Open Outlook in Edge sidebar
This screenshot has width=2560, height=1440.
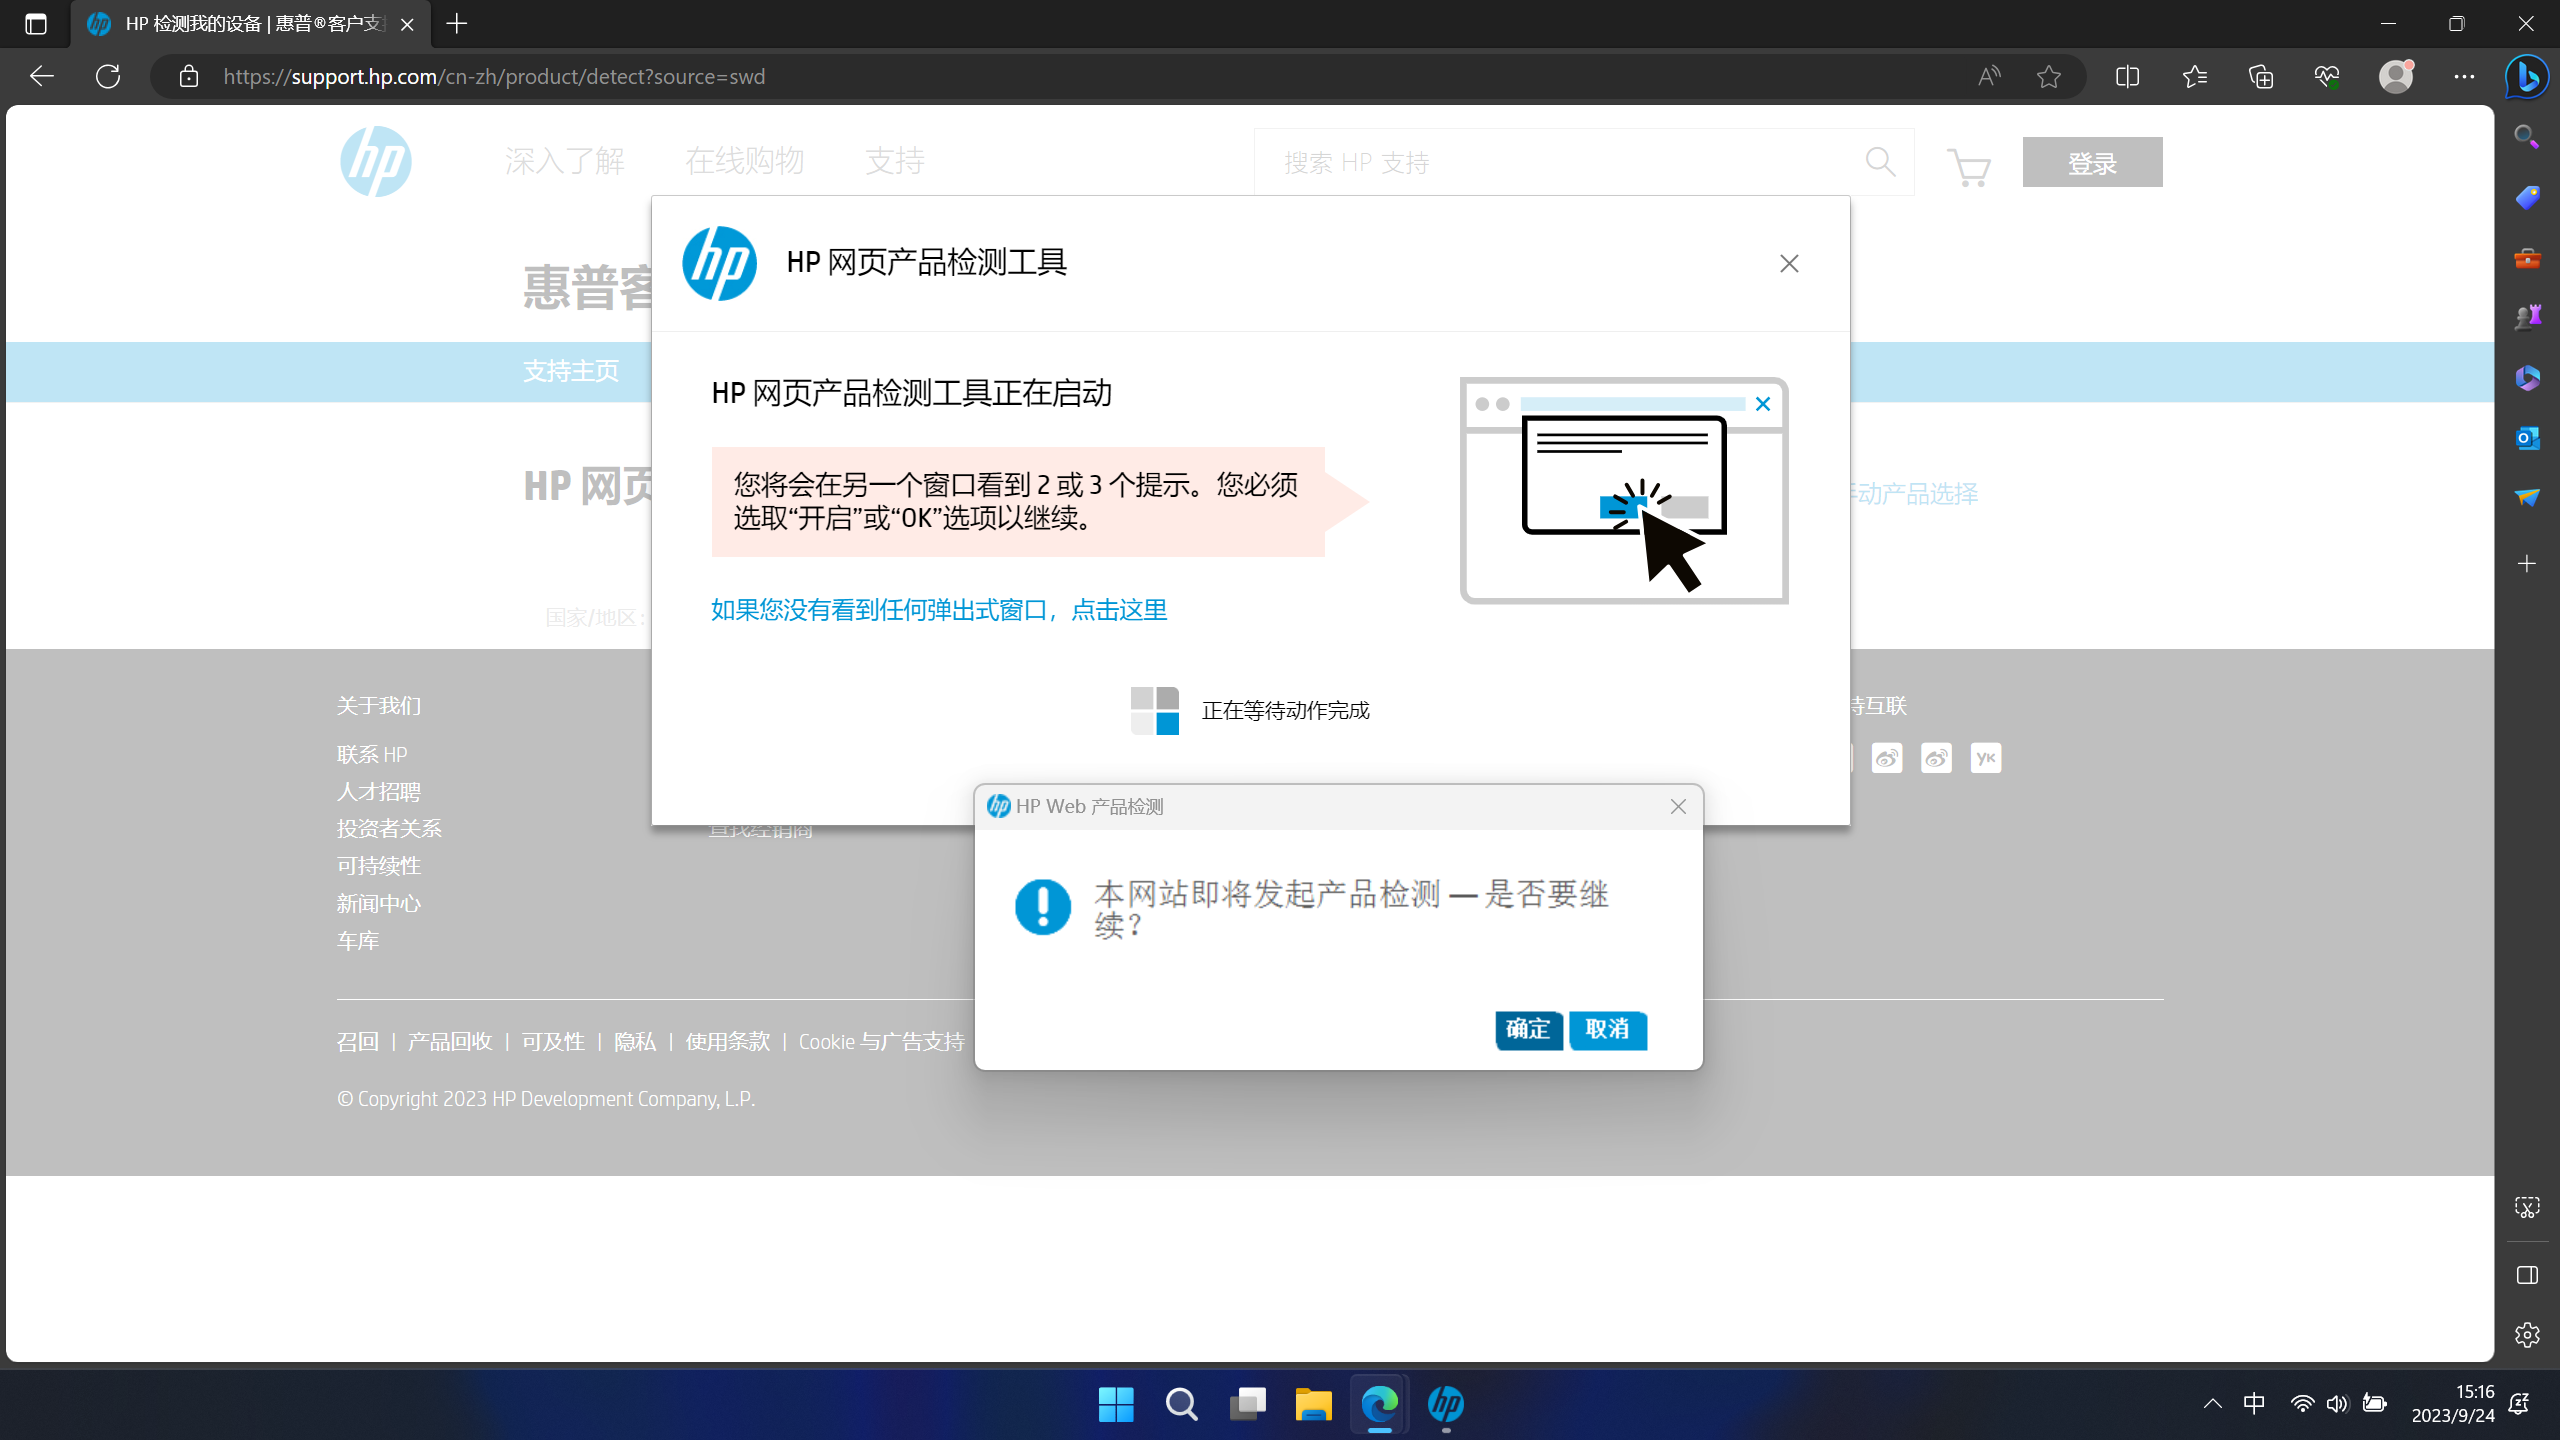point(2527,438)
